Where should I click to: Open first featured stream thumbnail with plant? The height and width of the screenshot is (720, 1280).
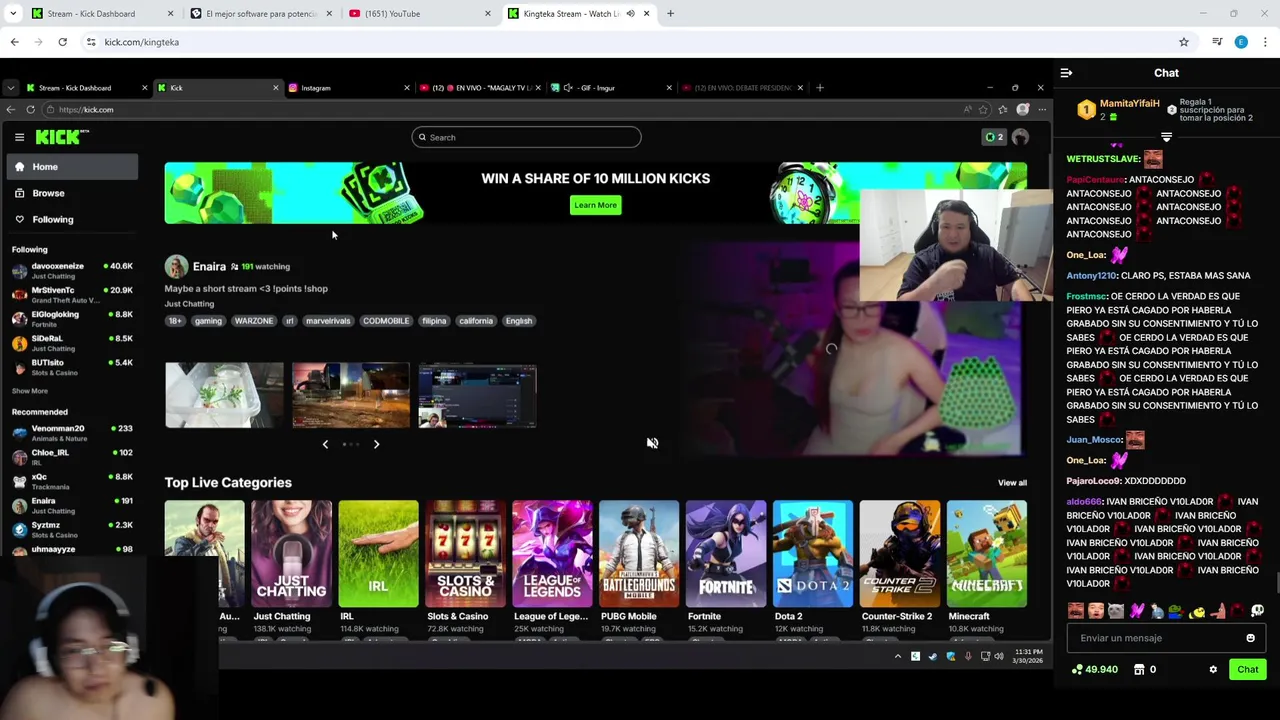pyautogui.click(x=224, y=396)
